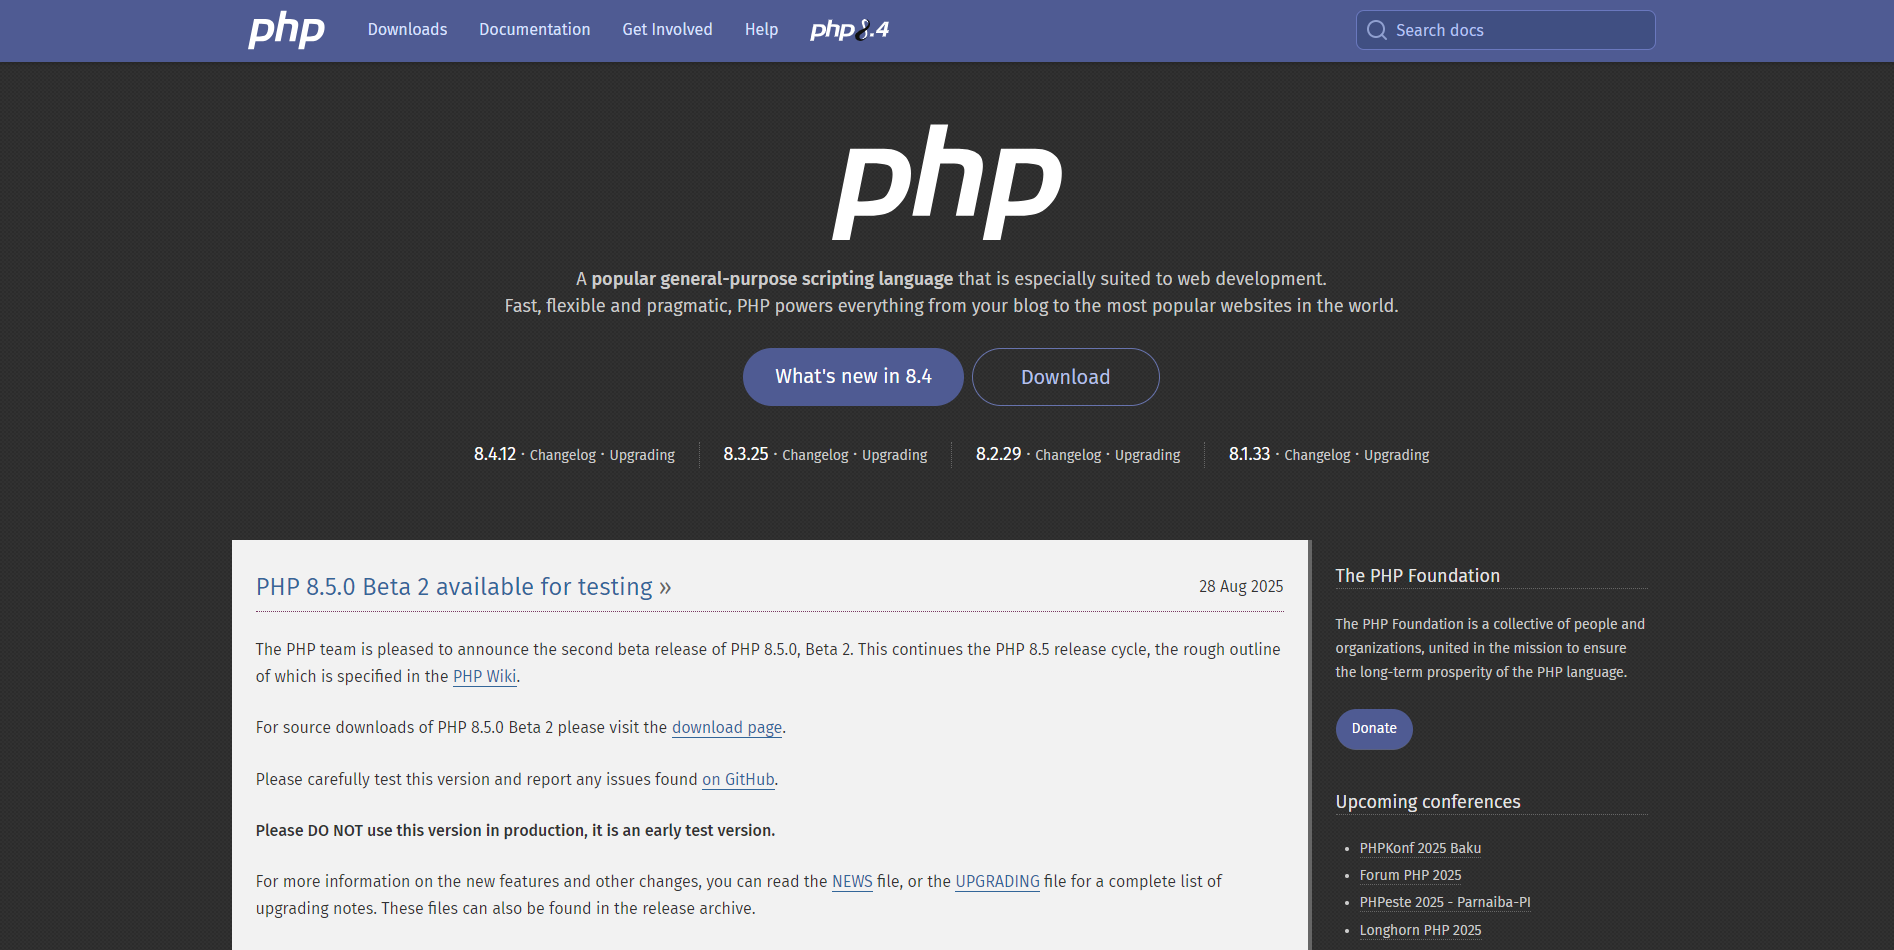
Task: Open Changelog for version 8.2.29
Action: click(1068, 455)
